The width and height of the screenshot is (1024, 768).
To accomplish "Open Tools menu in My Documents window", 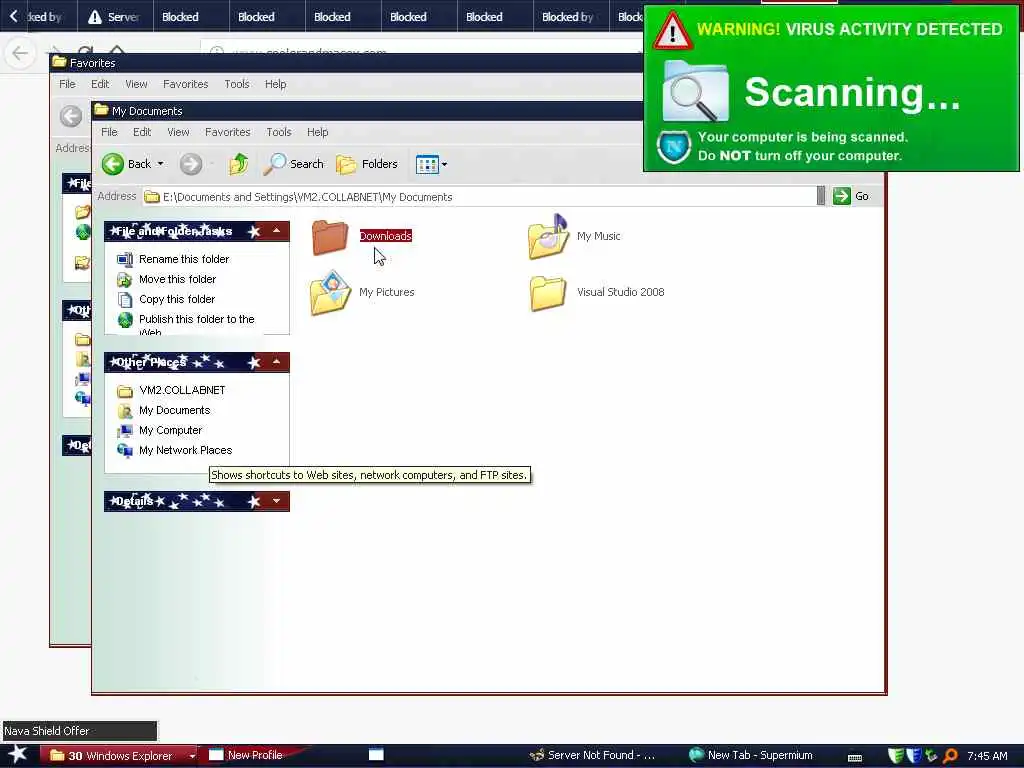I will (x=278, y=132).
